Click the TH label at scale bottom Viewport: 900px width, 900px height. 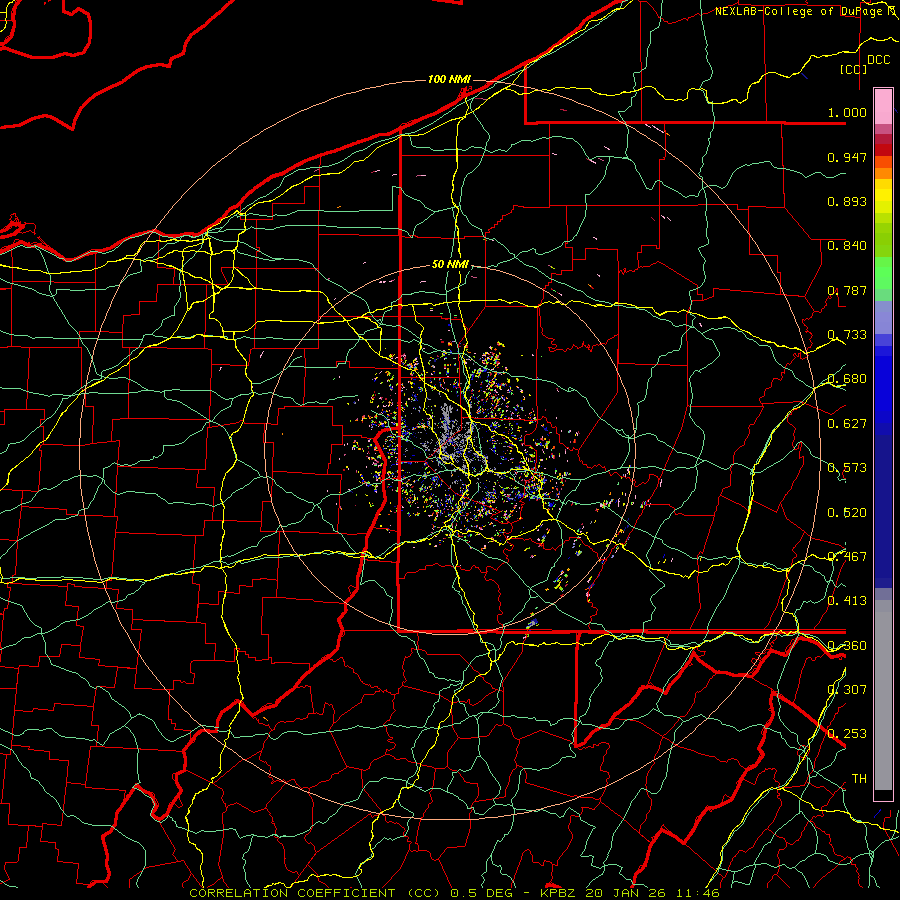coord(859,778)
